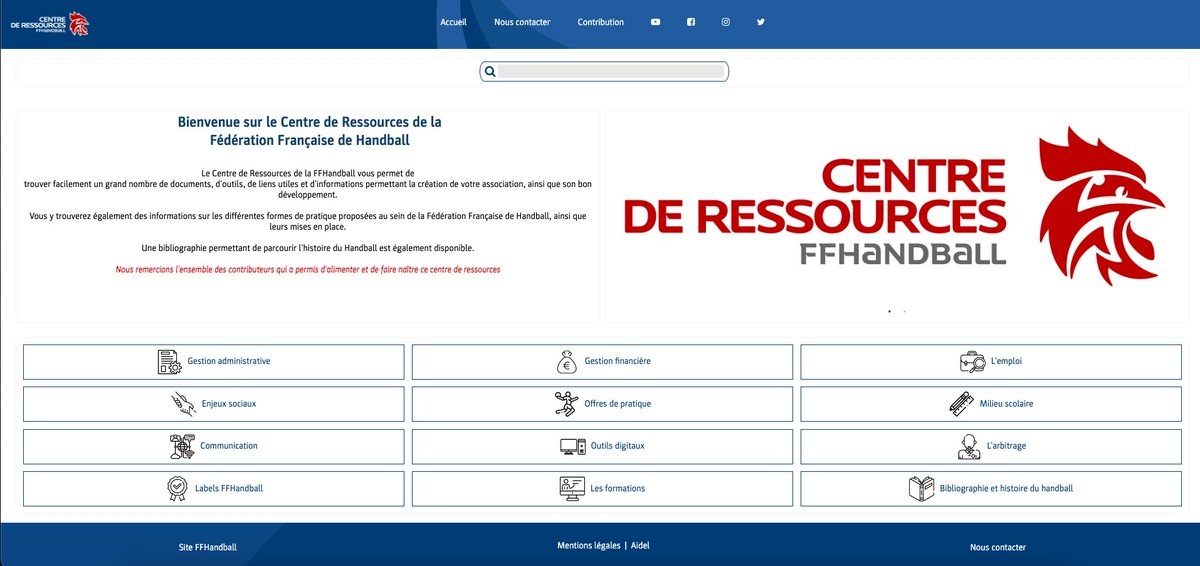The width and height of the screenshot is (1200, 566).
Task: Click the Labels FFHandball badge icon
Action: coord(177,488)
